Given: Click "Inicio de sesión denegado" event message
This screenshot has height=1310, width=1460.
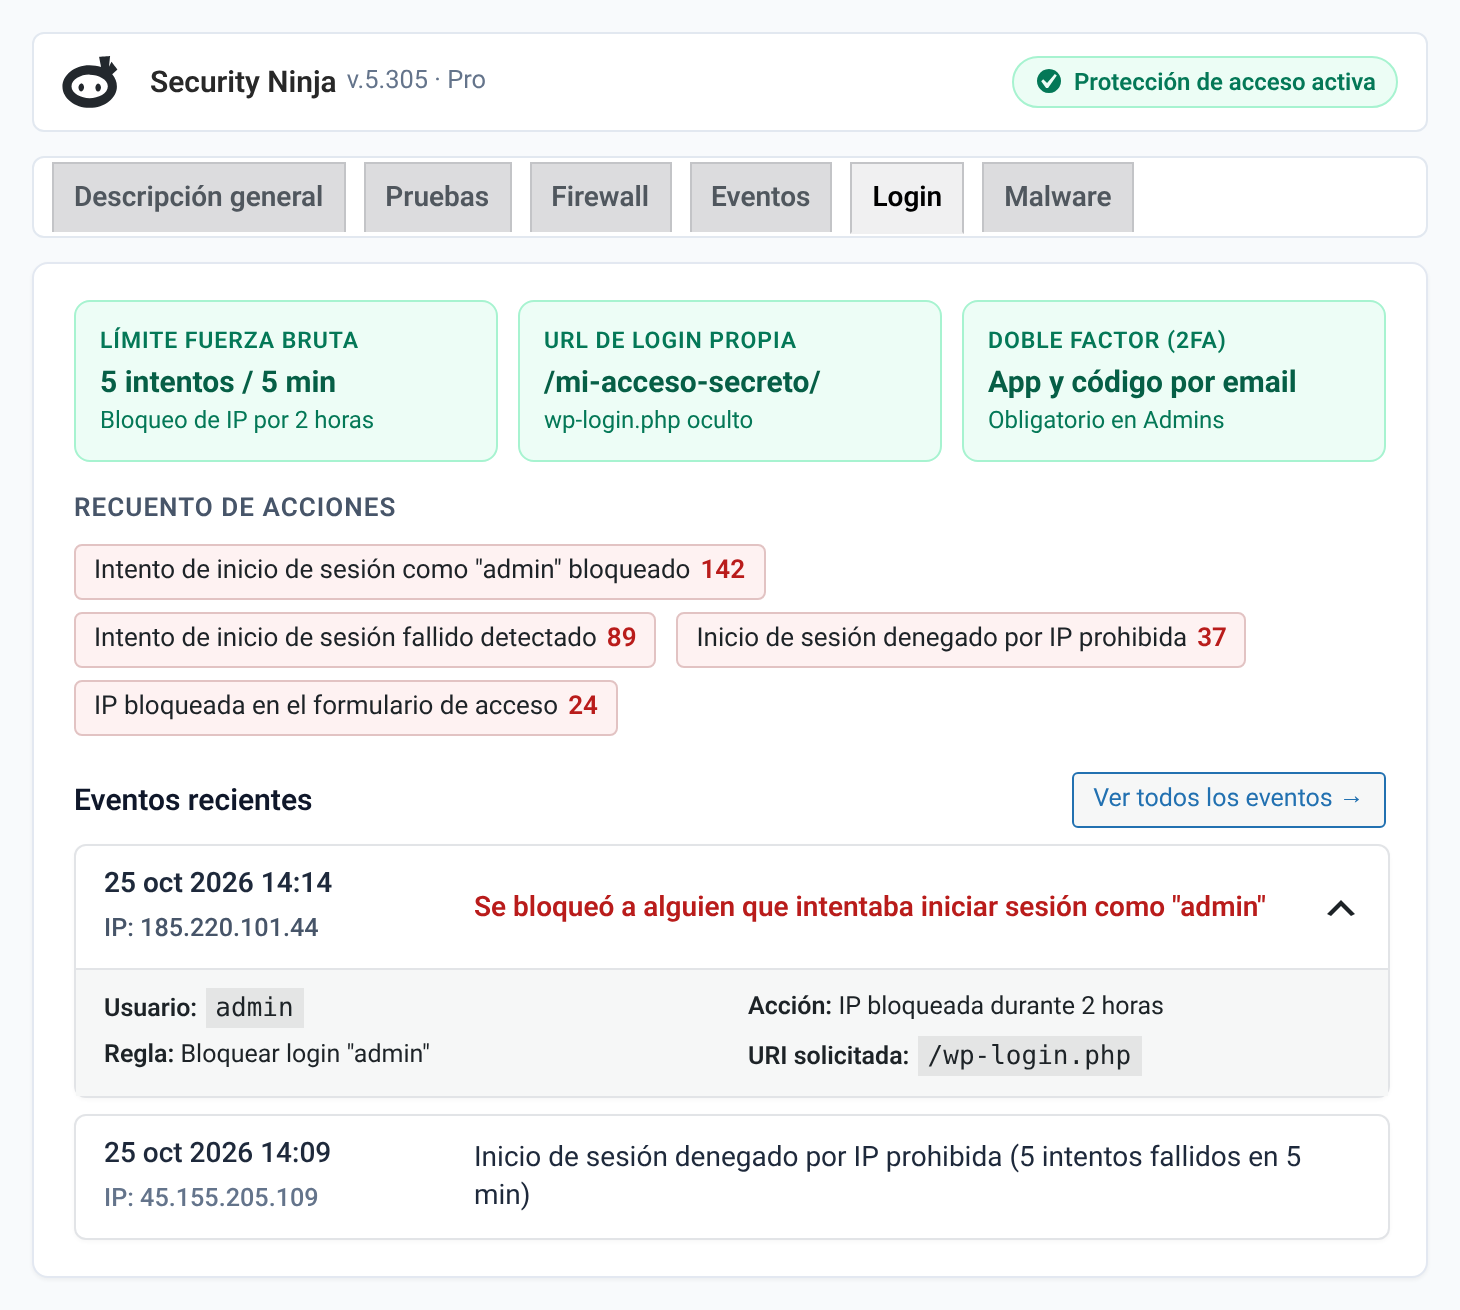Looking at the screenshot, I should pos(888,1176).
